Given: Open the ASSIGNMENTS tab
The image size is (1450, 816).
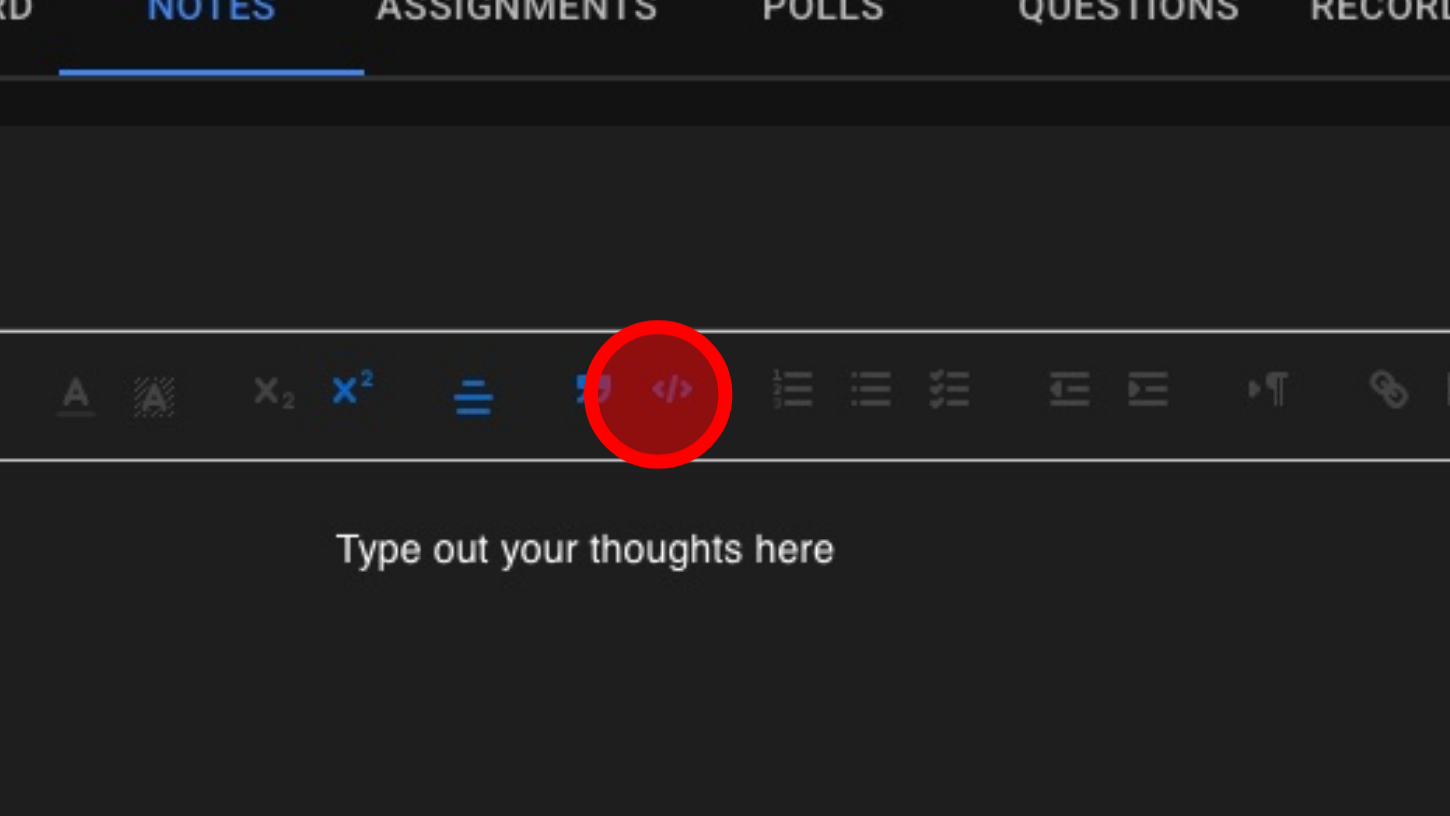Looking at the screenshot, I should point(516,10).
